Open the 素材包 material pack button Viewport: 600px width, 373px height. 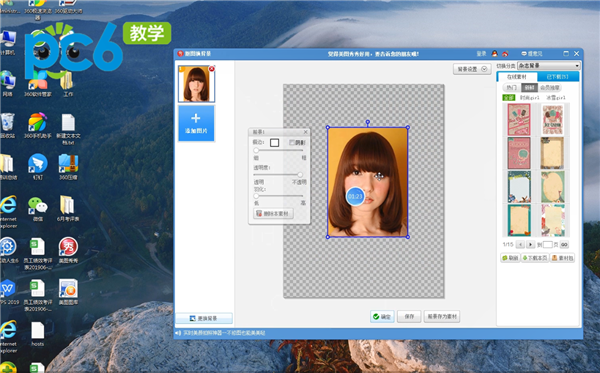[x=562, y=258]
